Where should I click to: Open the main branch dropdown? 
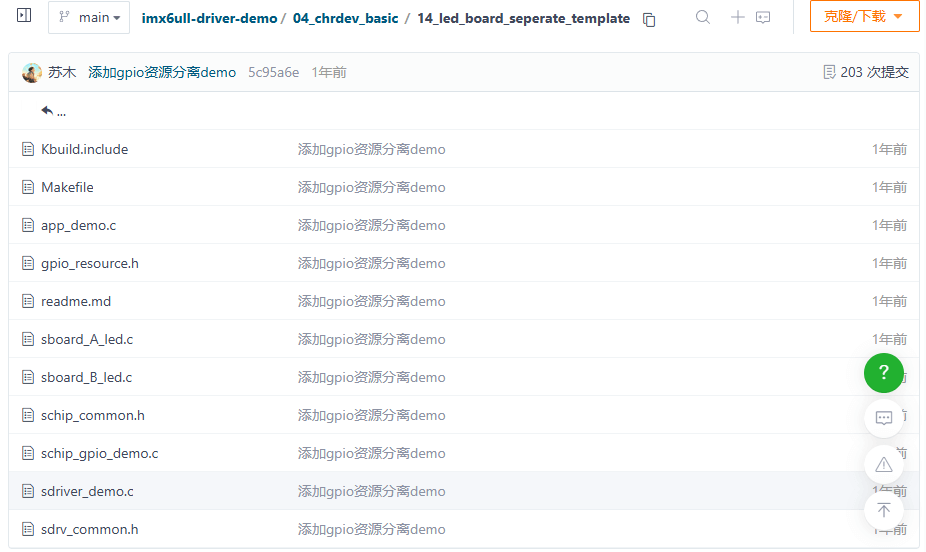tap(89, 18)
